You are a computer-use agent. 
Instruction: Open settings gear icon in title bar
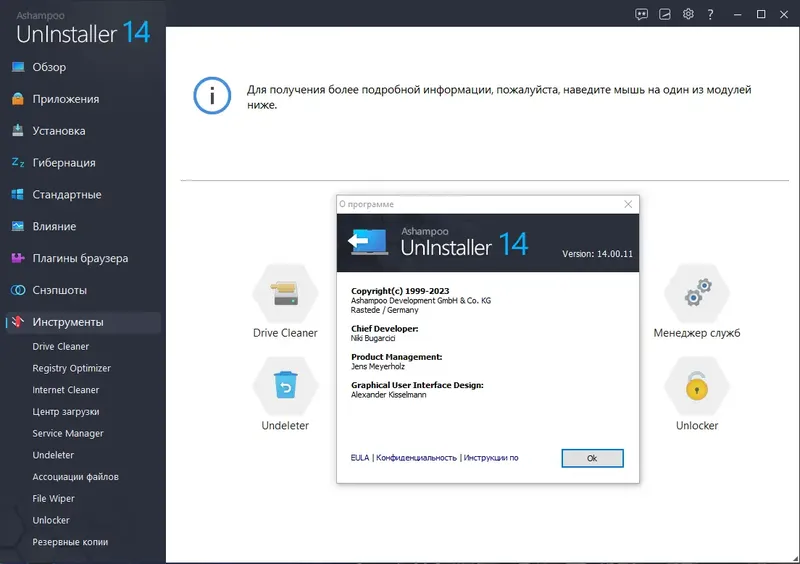(x=688, y=14)
